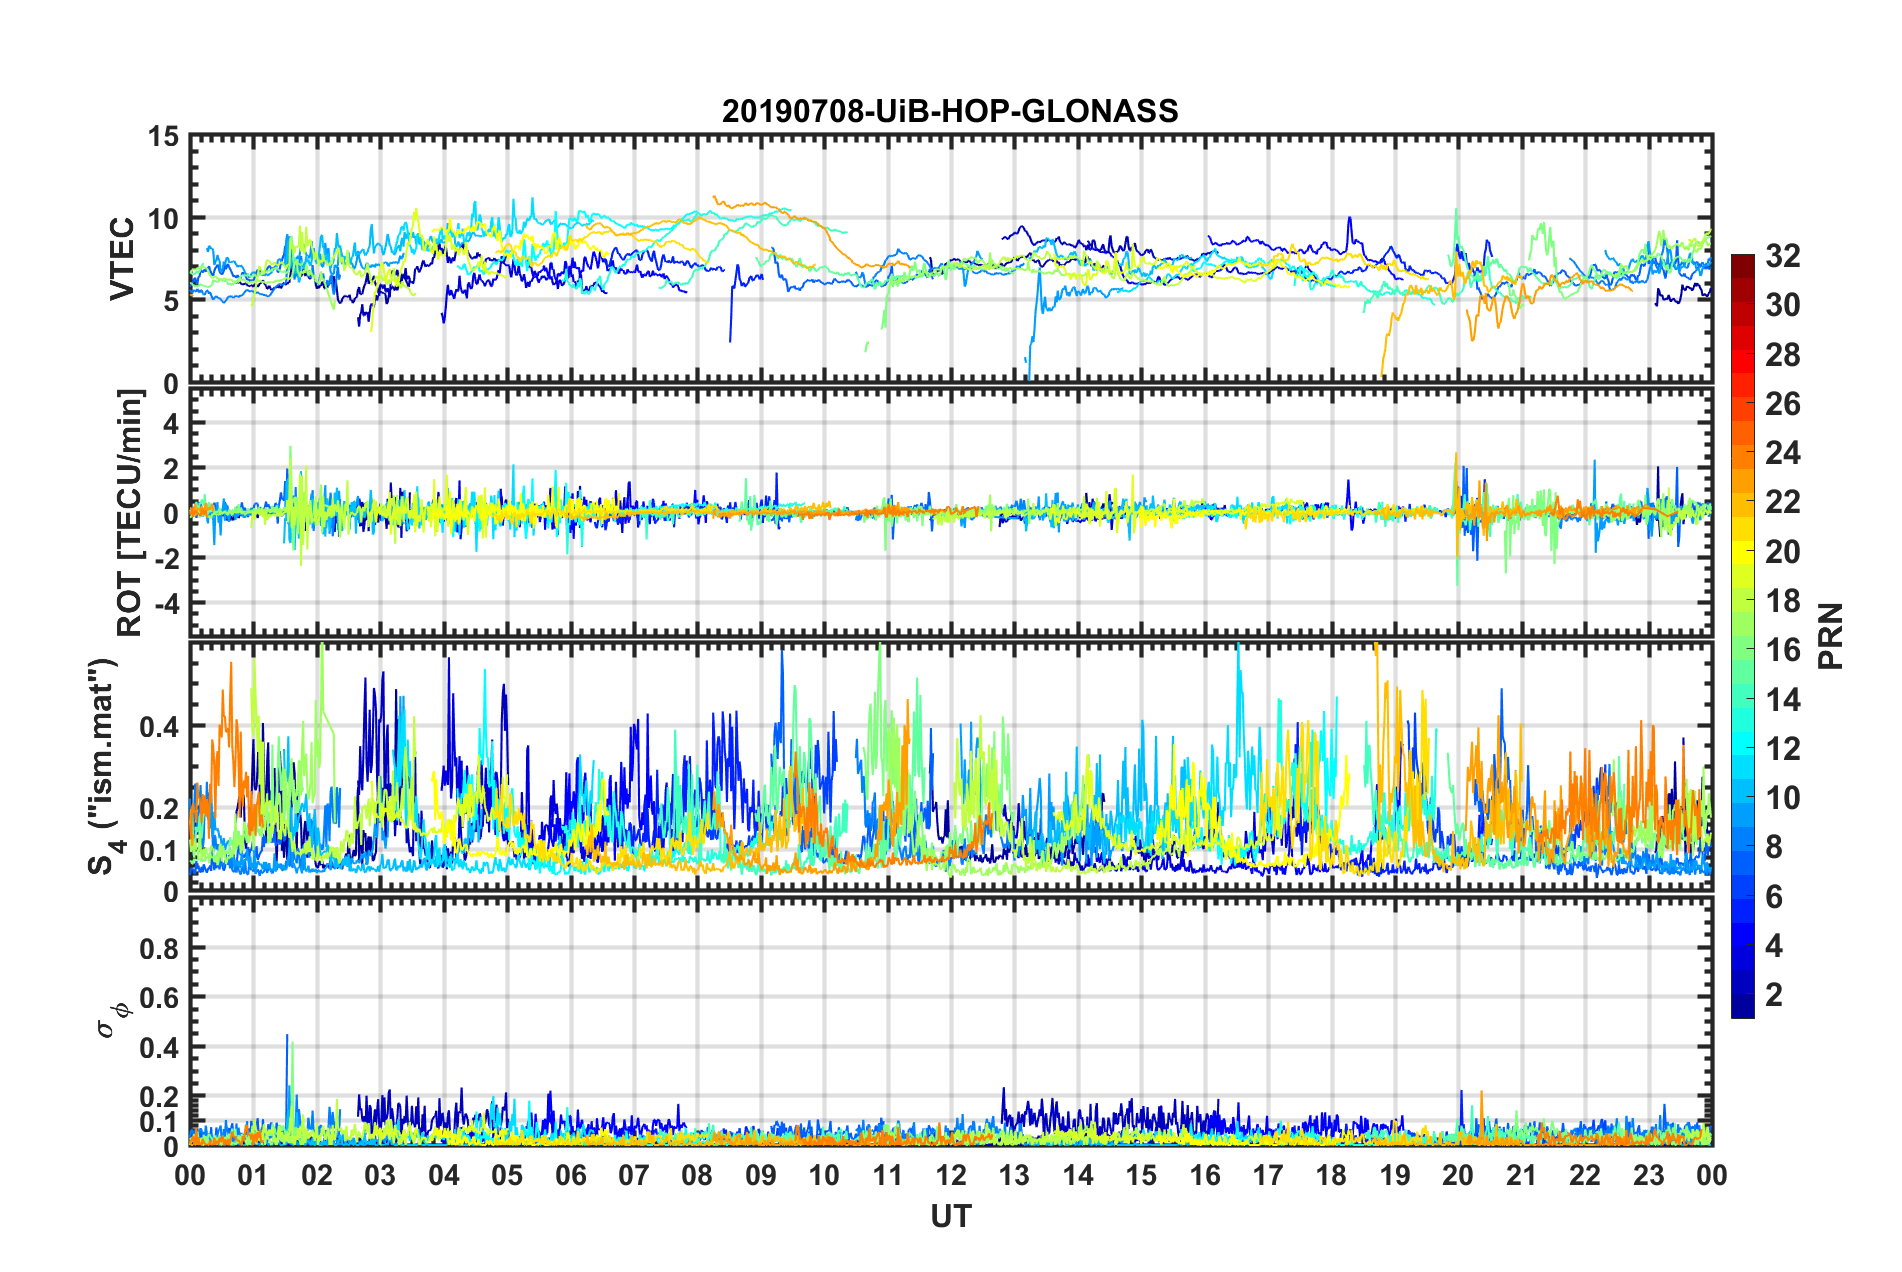Screen dimensions: 1902x1272
Task: Click UT axis tick label 09
Action: click(761, 1175)
